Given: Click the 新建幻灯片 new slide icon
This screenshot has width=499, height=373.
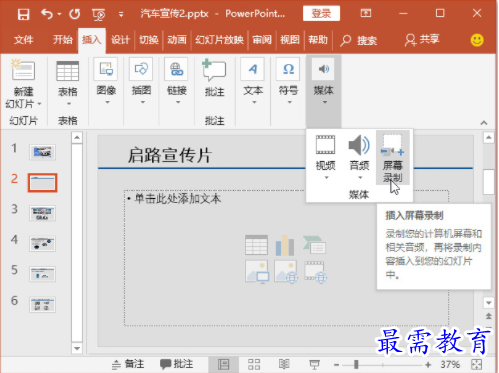Looking at the screenshot, I should coord(23,70).
